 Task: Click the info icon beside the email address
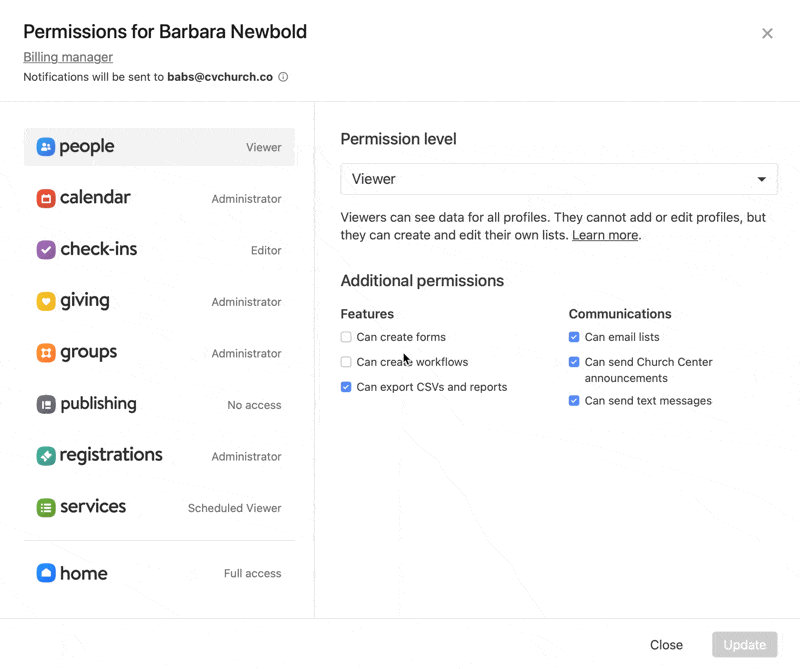[x=283, y=77]
